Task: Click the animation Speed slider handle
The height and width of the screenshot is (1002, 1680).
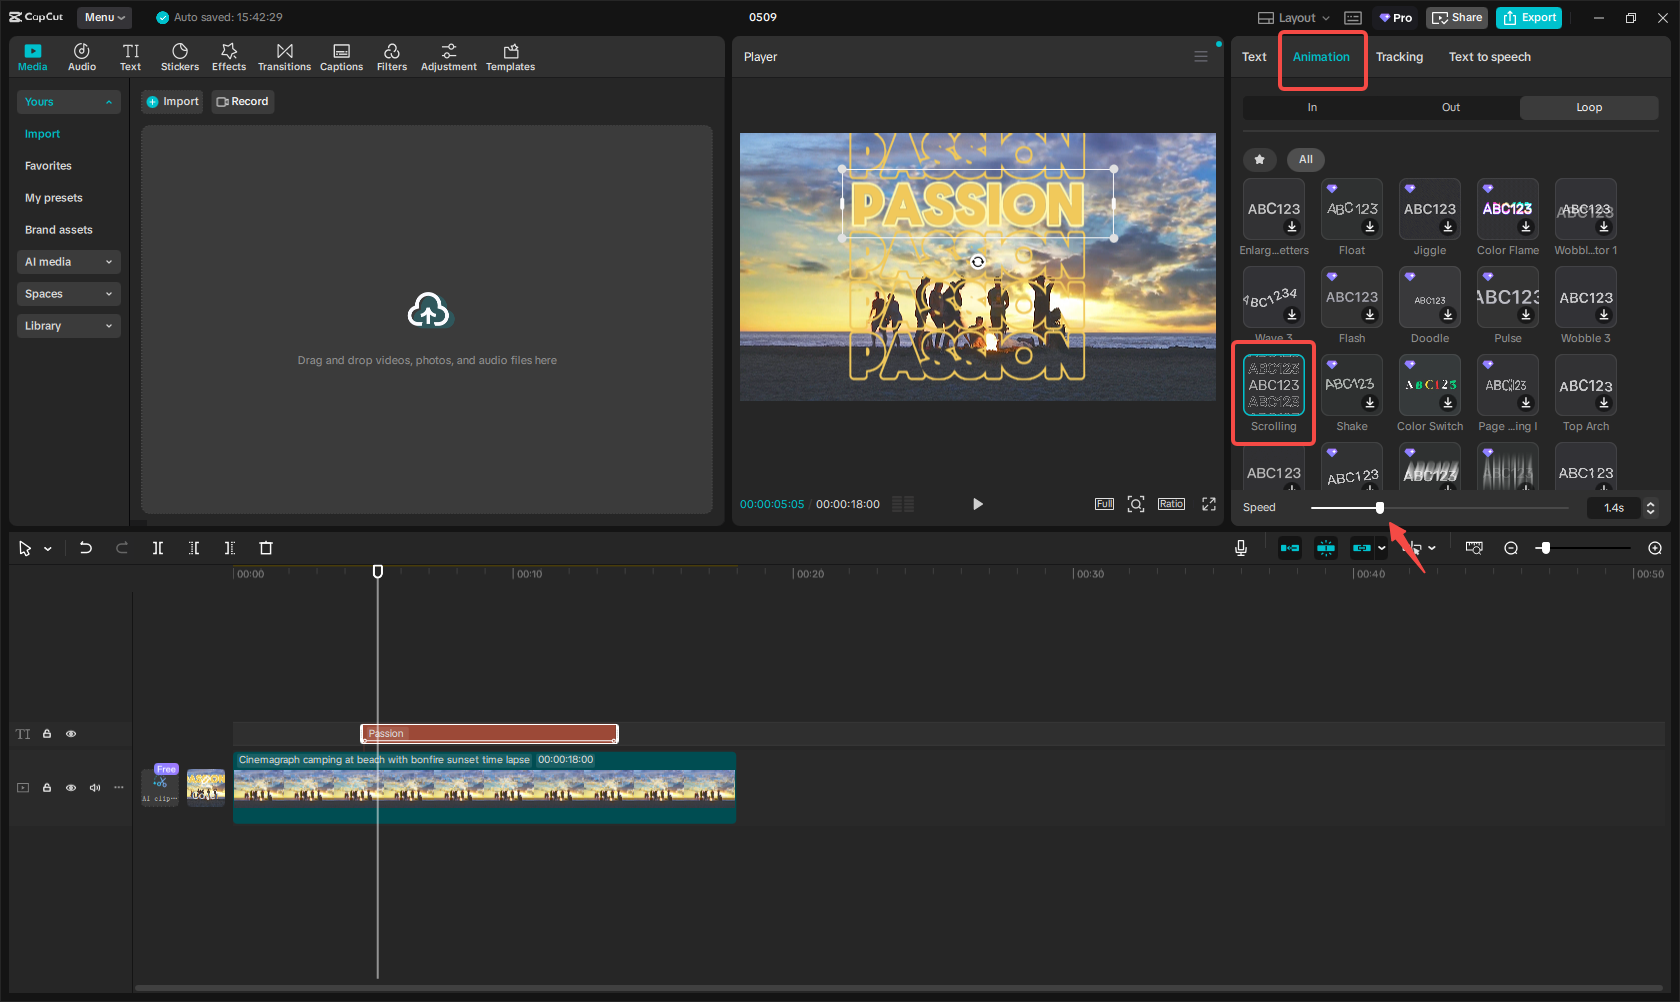Action: pos(1380,508)
